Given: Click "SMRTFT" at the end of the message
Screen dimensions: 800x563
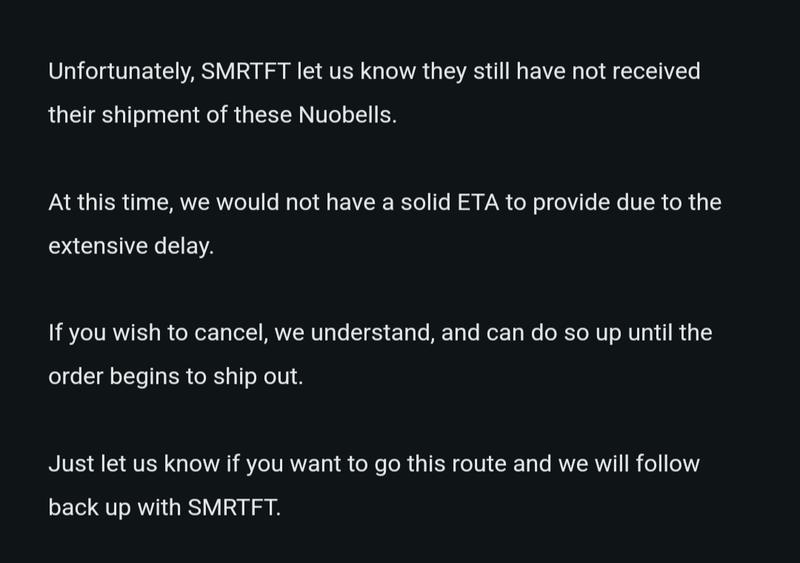Looking at the screenshot, I should (x=233, y=508).
